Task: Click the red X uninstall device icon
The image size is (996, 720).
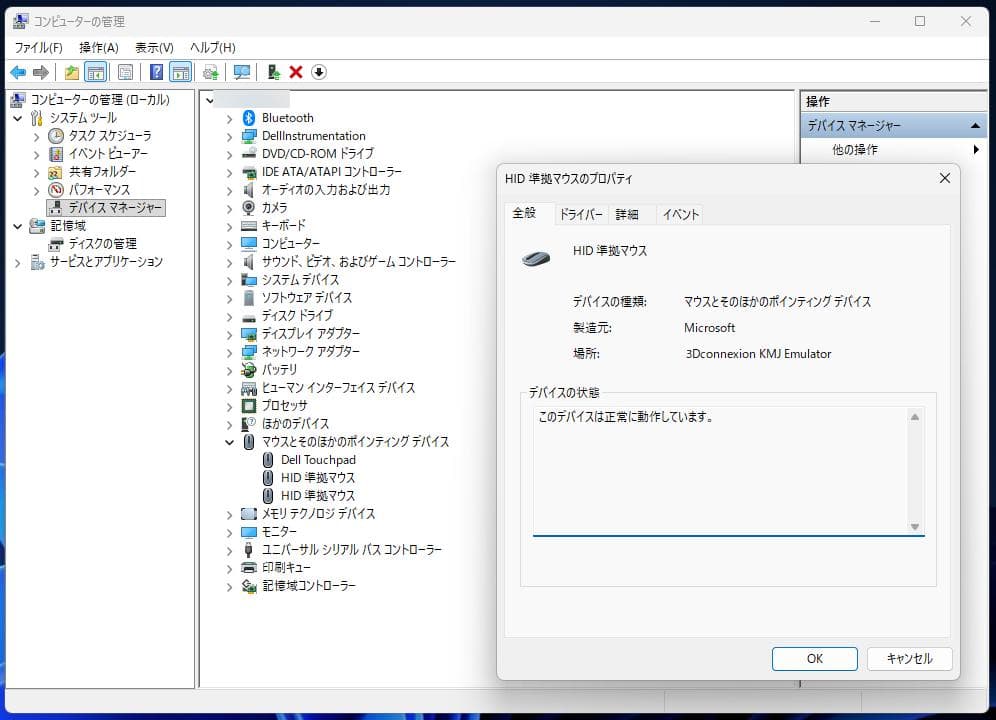Action: point(295,71)
